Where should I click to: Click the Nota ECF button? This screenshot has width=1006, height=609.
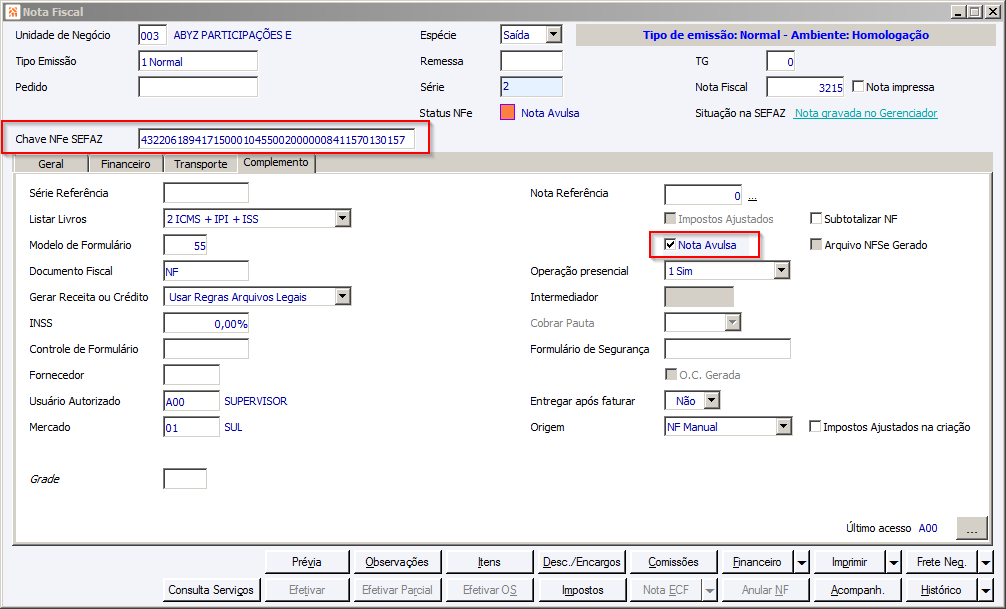(x=666, y=590)
